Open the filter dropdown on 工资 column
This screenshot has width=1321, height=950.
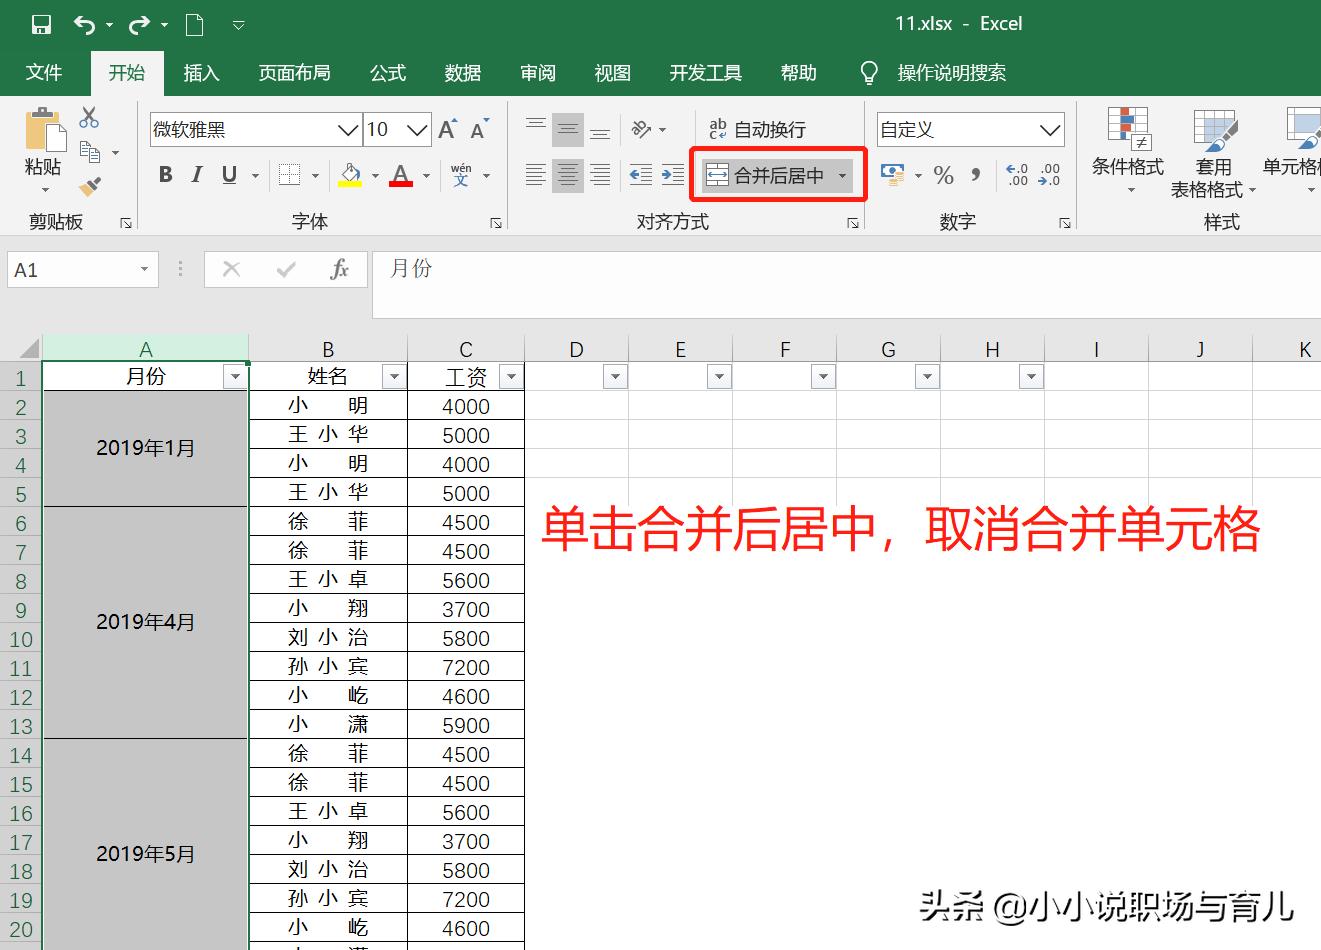[x=511, y=376]
